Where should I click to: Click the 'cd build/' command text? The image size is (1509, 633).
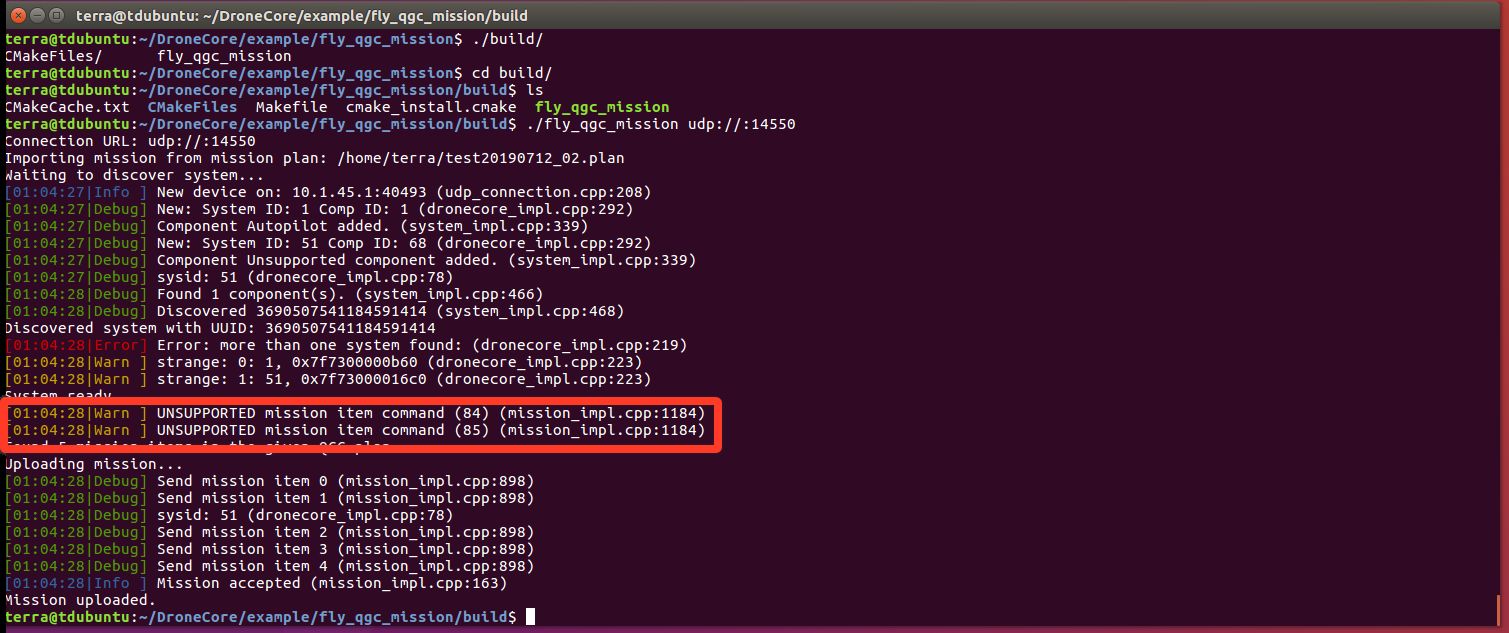511,73
